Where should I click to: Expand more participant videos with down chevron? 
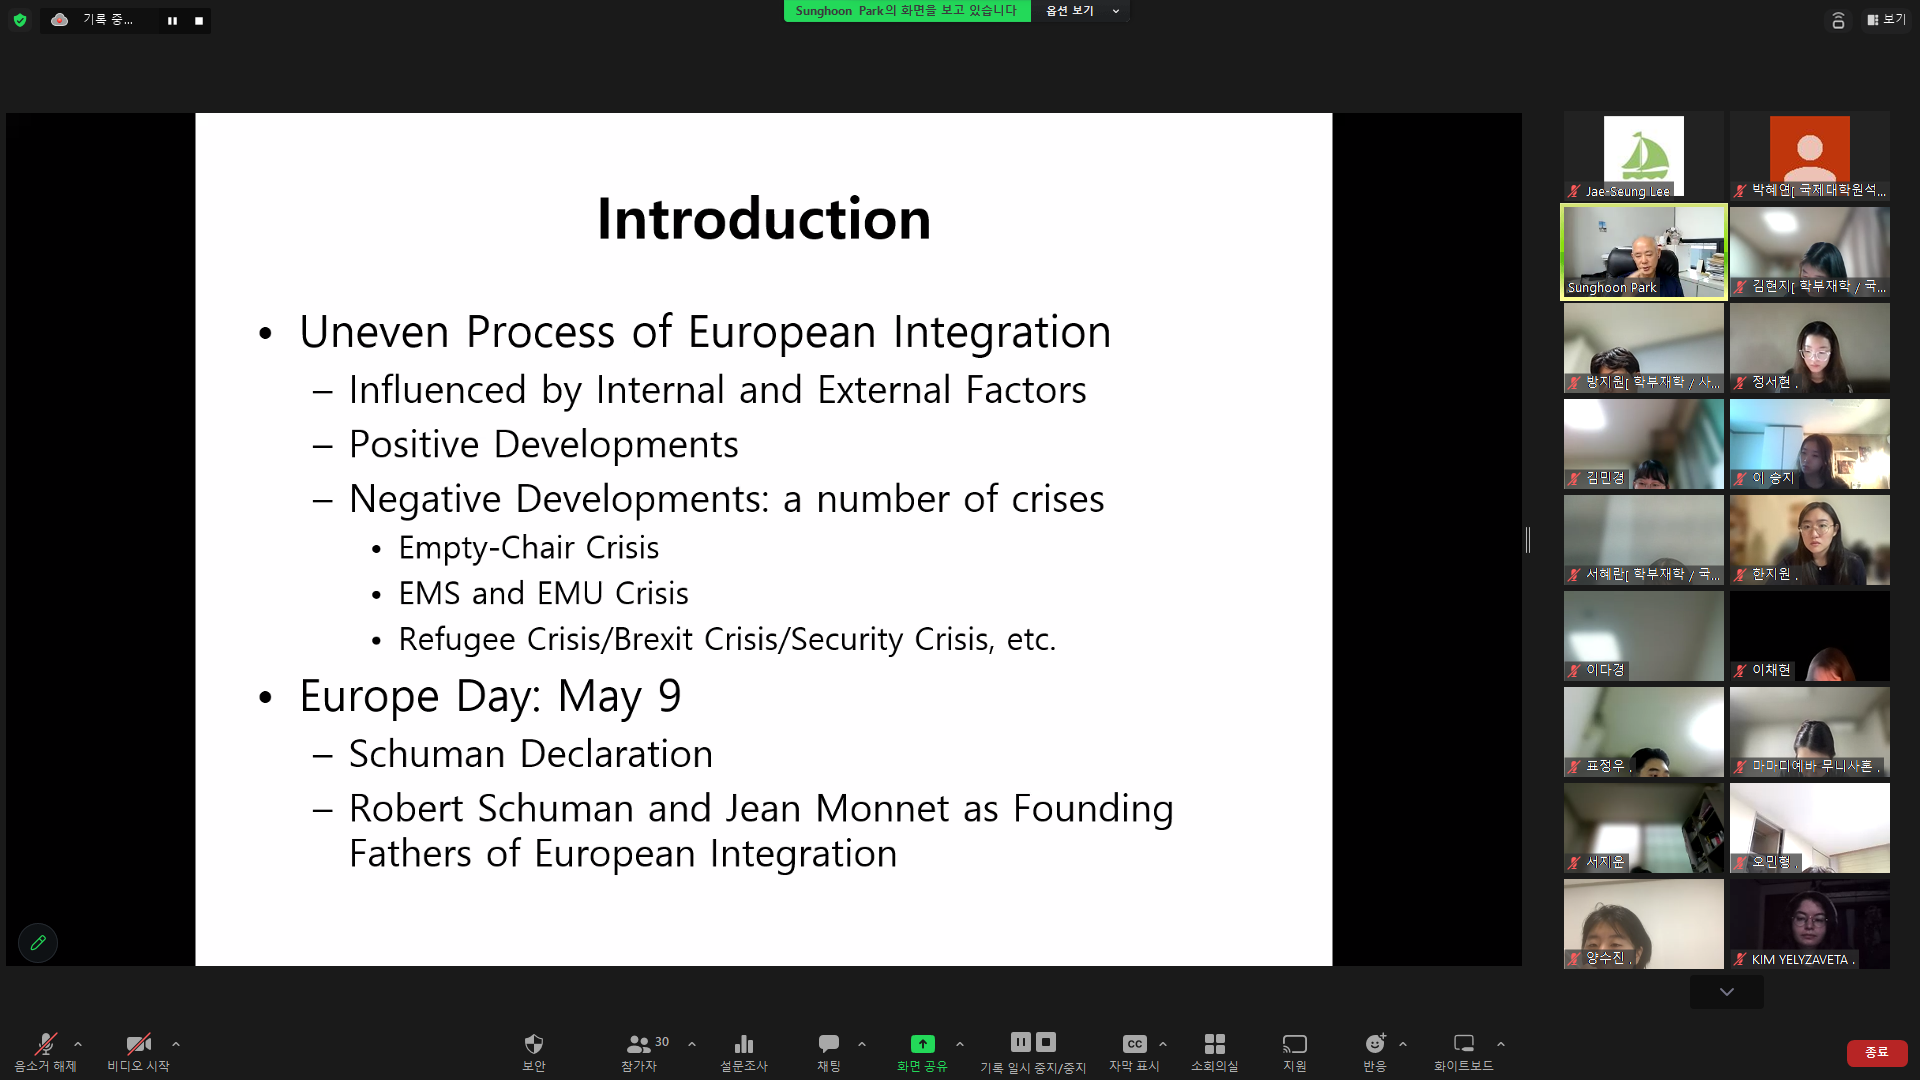[x=1726, y=992]
